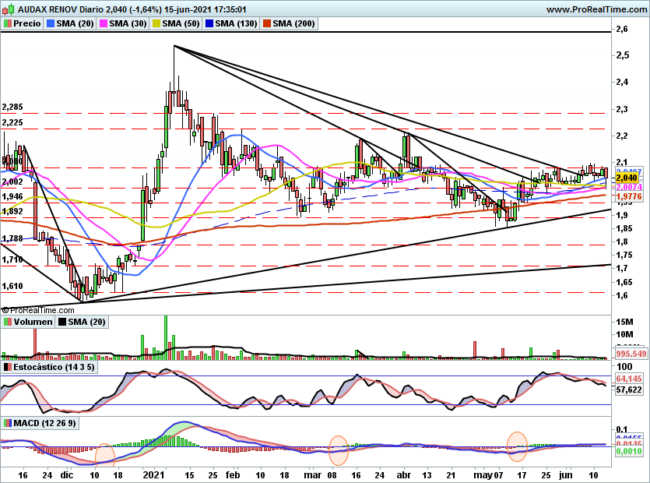The height and width of the screenshot is (483, 650).
Task: Select the dark-blue SMA (130) legend item
Action: pos(231,24)
